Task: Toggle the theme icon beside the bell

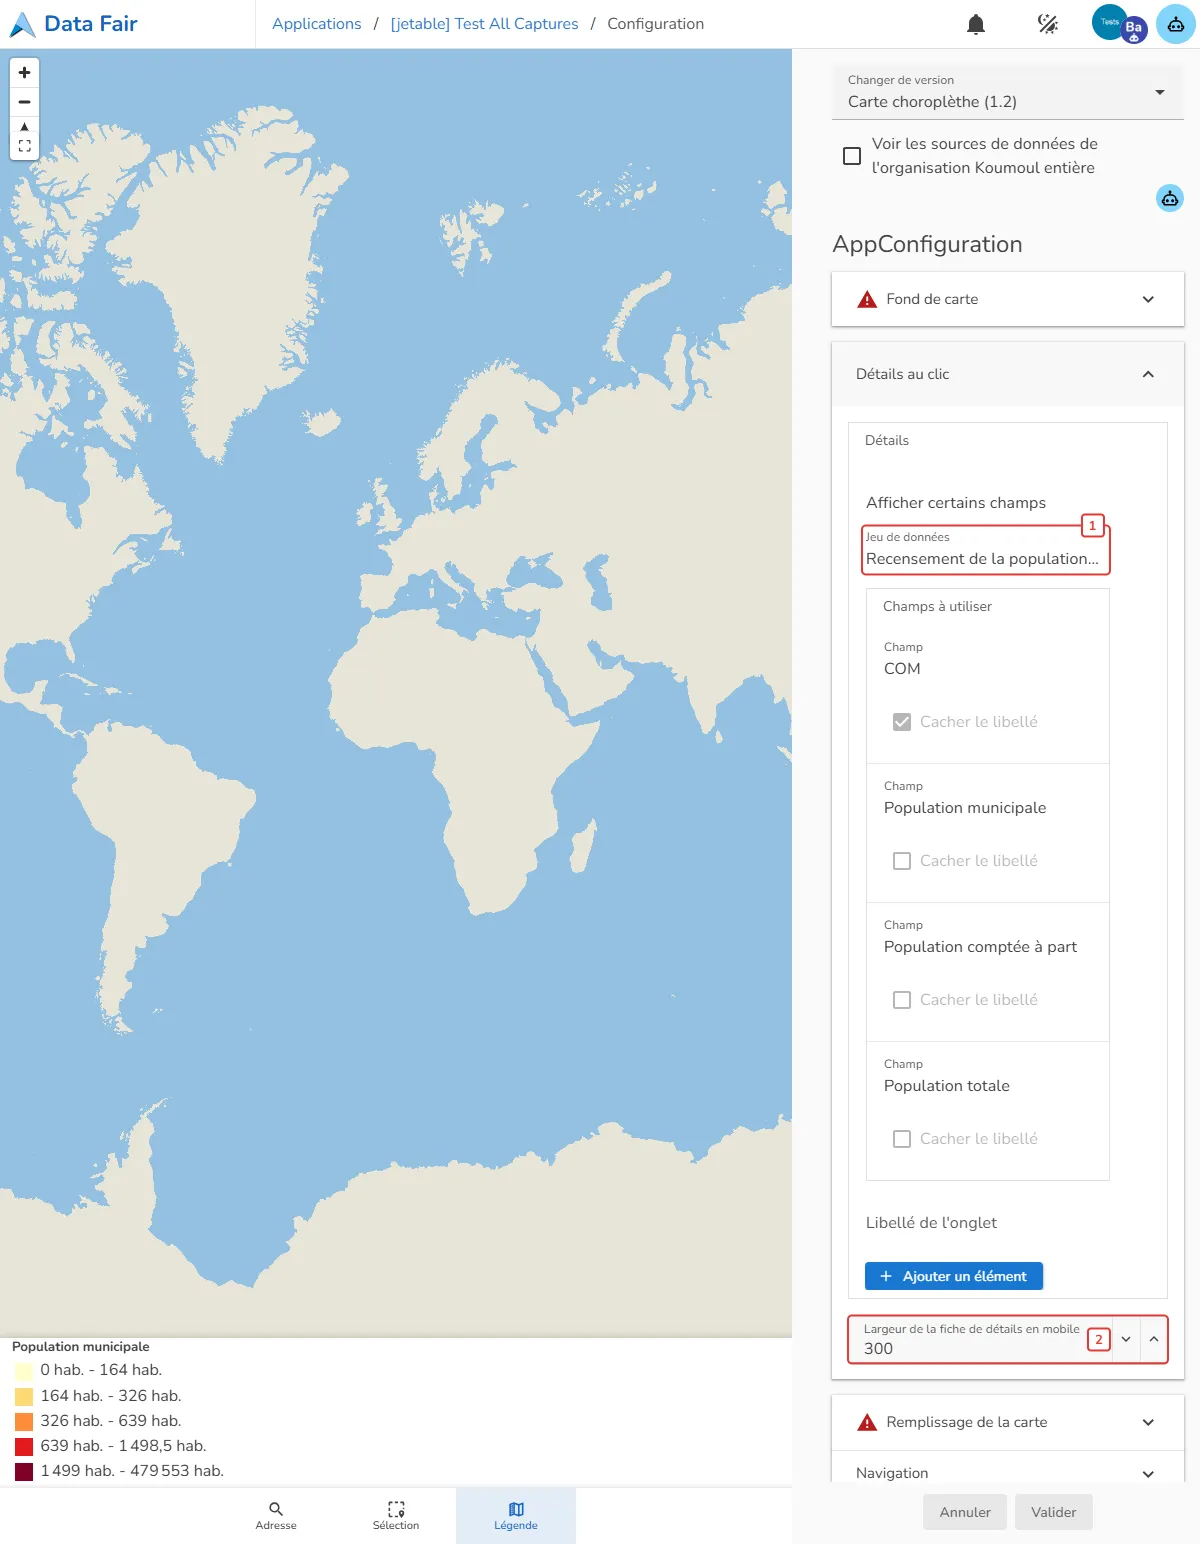Action: click(1048, 24)
